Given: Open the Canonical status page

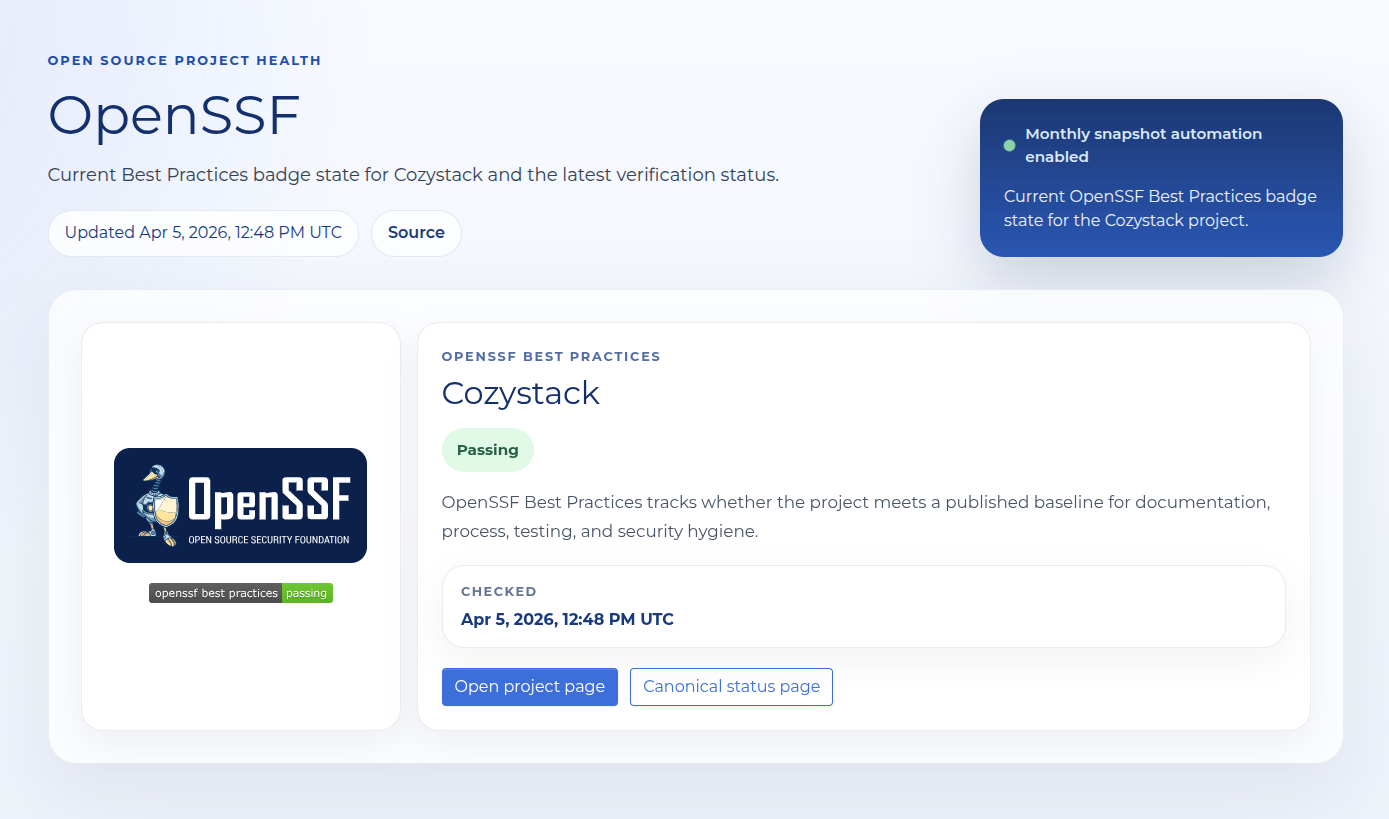Looking at the screenshot, I should pos(731,687).
